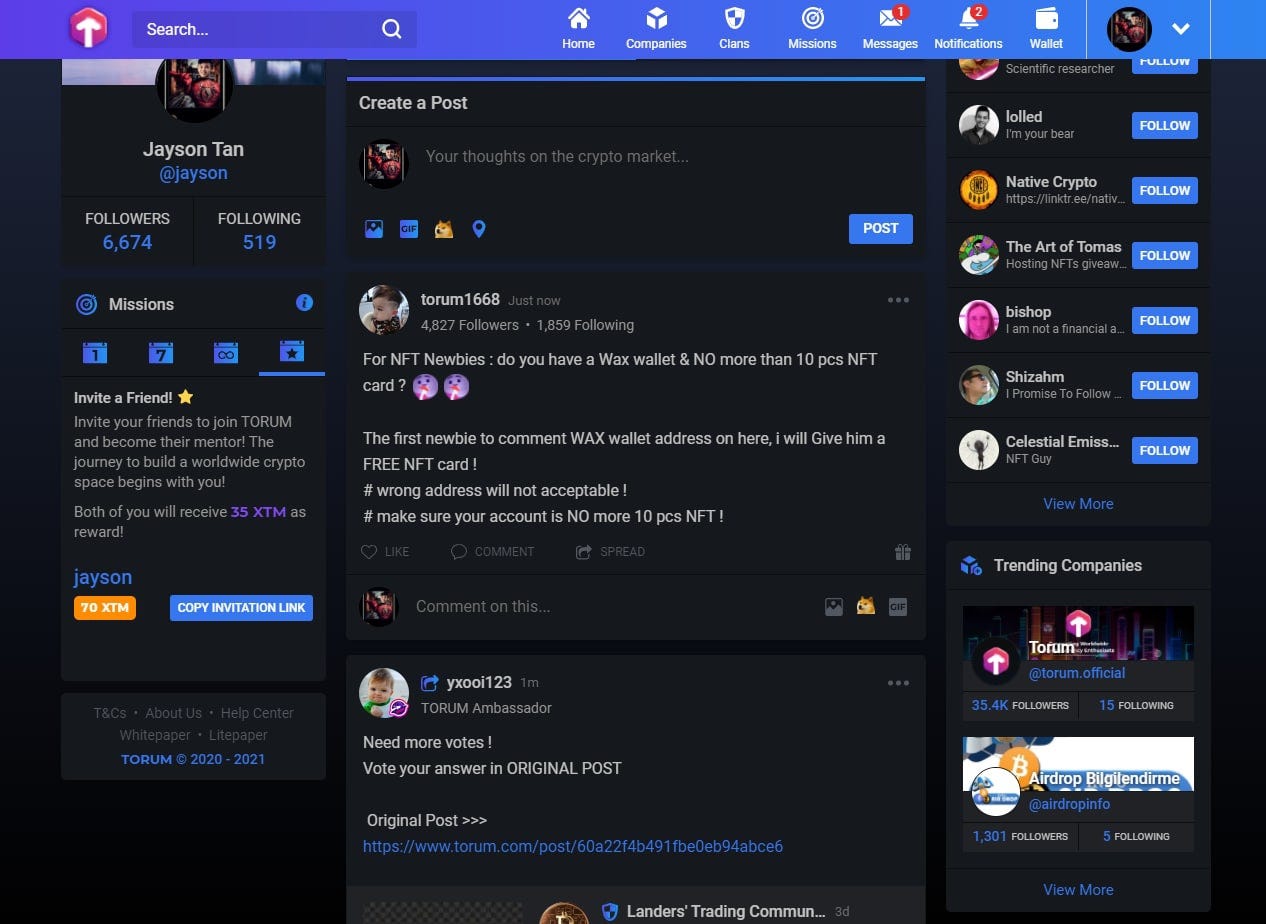This screenshot has width=1266, height=924.
Task: Click the Torum company banner thumbnail
Action: coord(1078,633)
